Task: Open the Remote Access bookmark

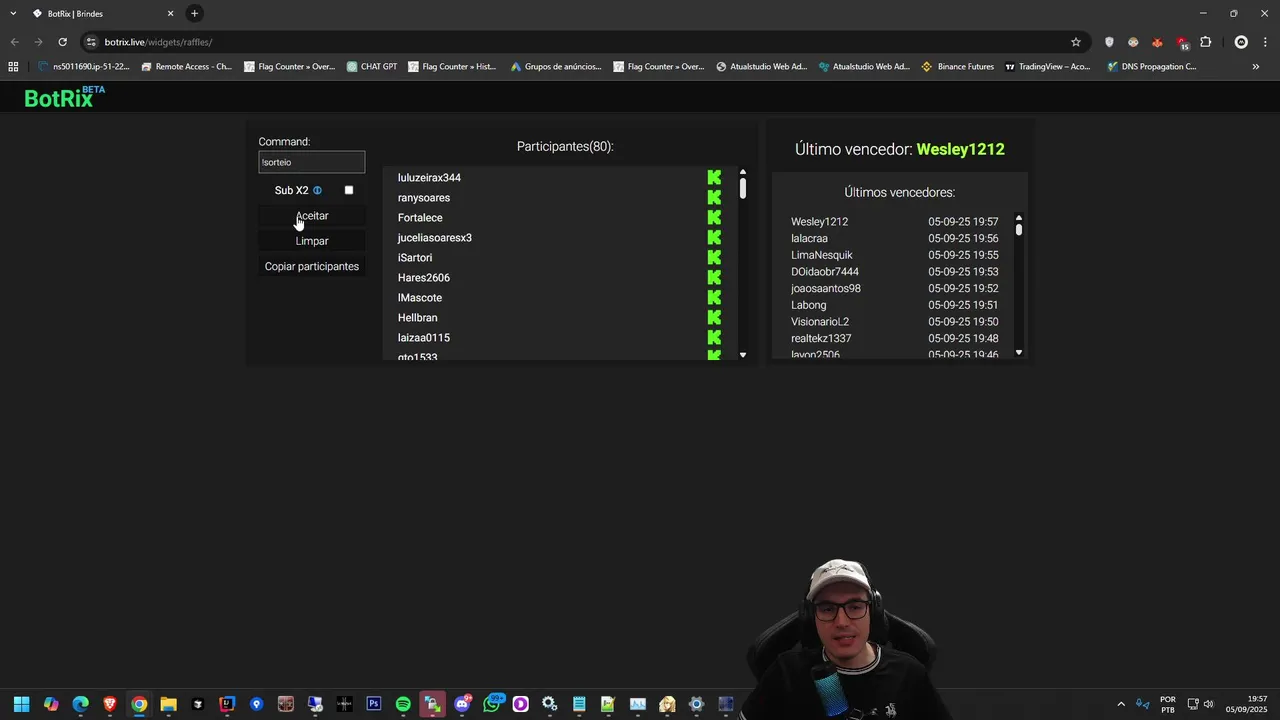Action: pyautogui.click(x=187, y=67)
